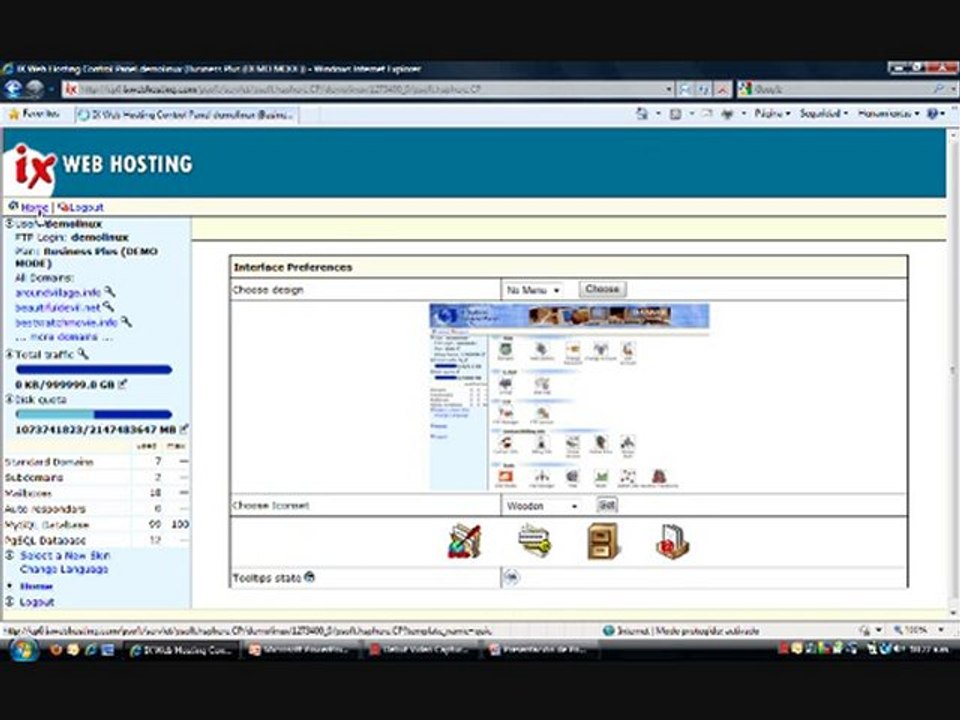Click Logout link at sidebar bottom
960x720 pixels.
[37, 602]
